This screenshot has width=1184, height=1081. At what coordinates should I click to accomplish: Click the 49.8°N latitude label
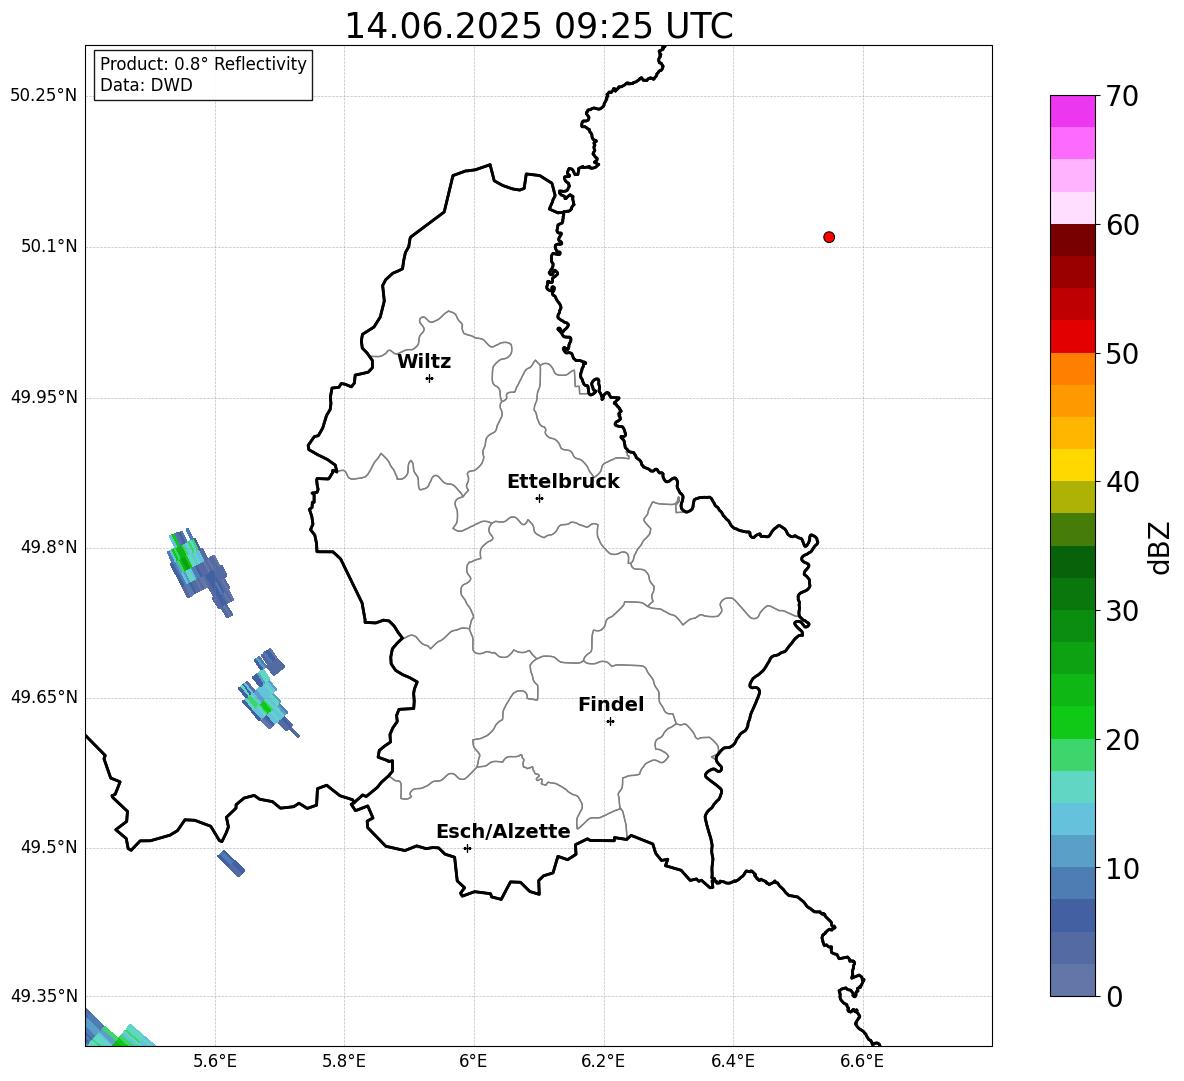(49, 547)
